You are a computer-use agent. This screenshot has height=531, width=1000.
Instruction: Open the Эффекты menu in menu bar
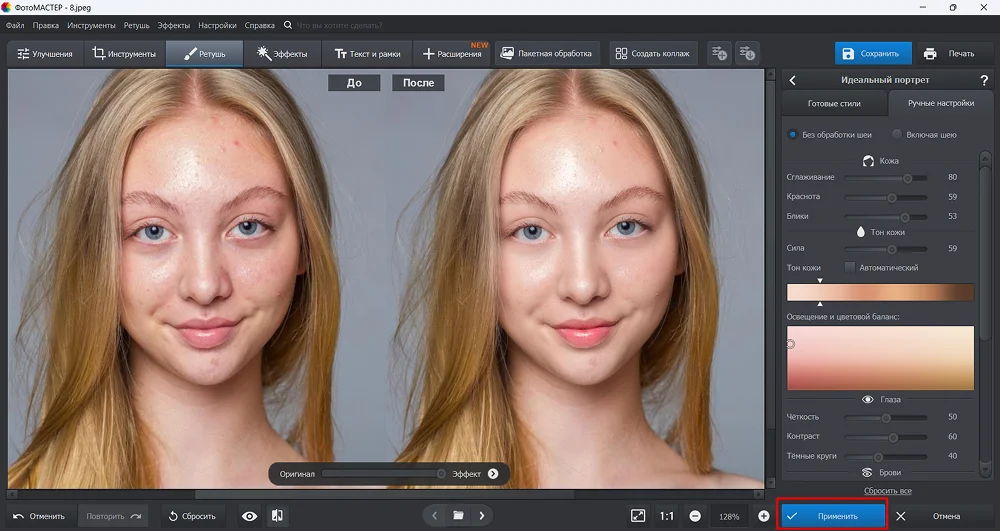pos(173,25)
